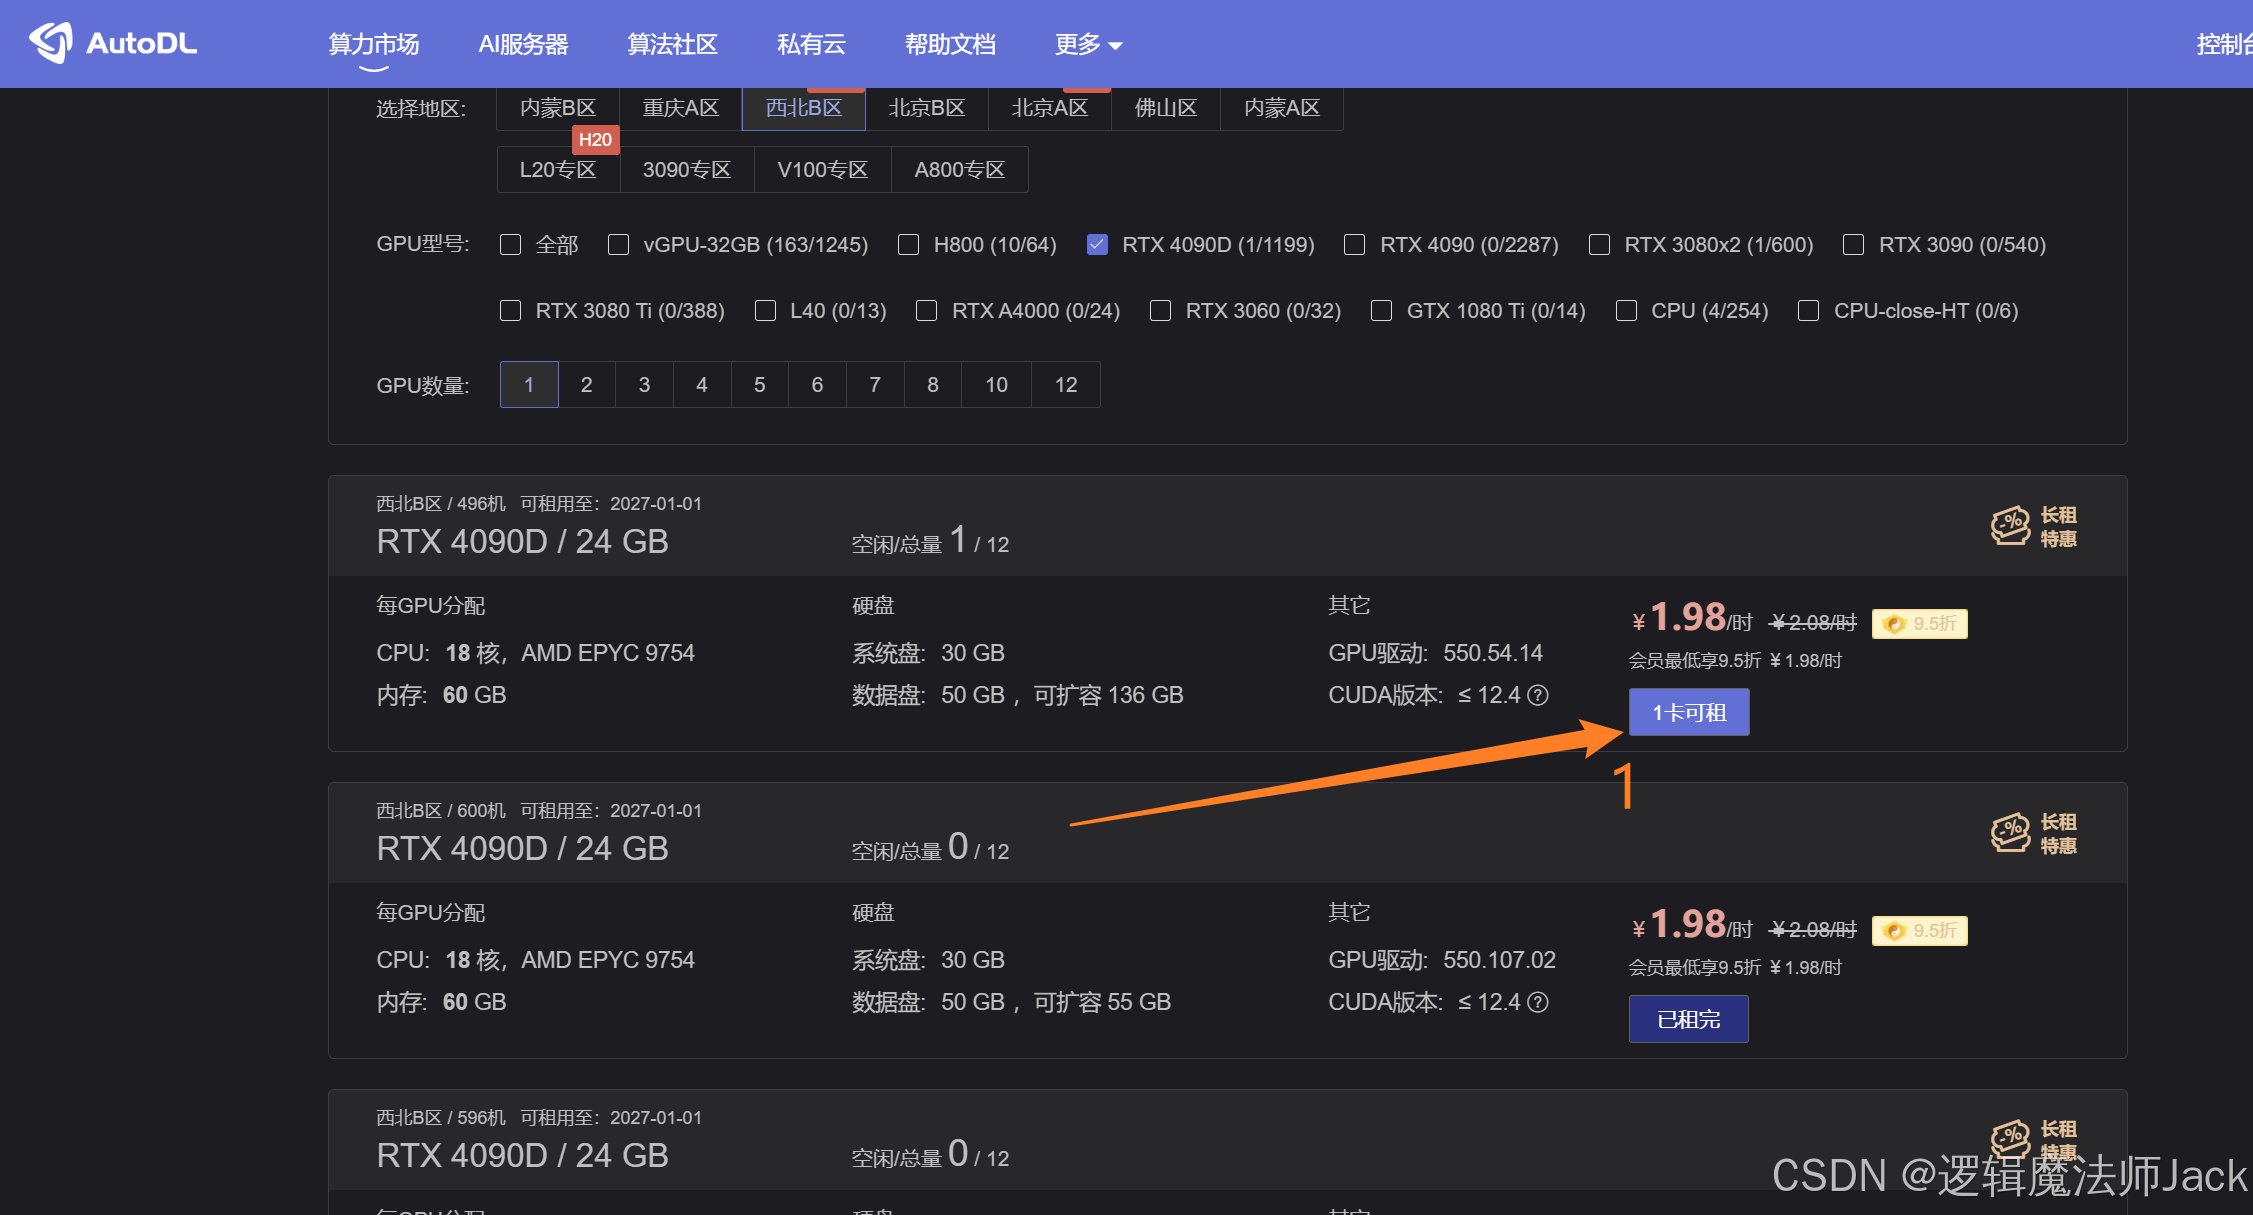2253x1215 pixels.
Task: Check the 全部 GPU model checkbox
Action: (x=511, y=245)
